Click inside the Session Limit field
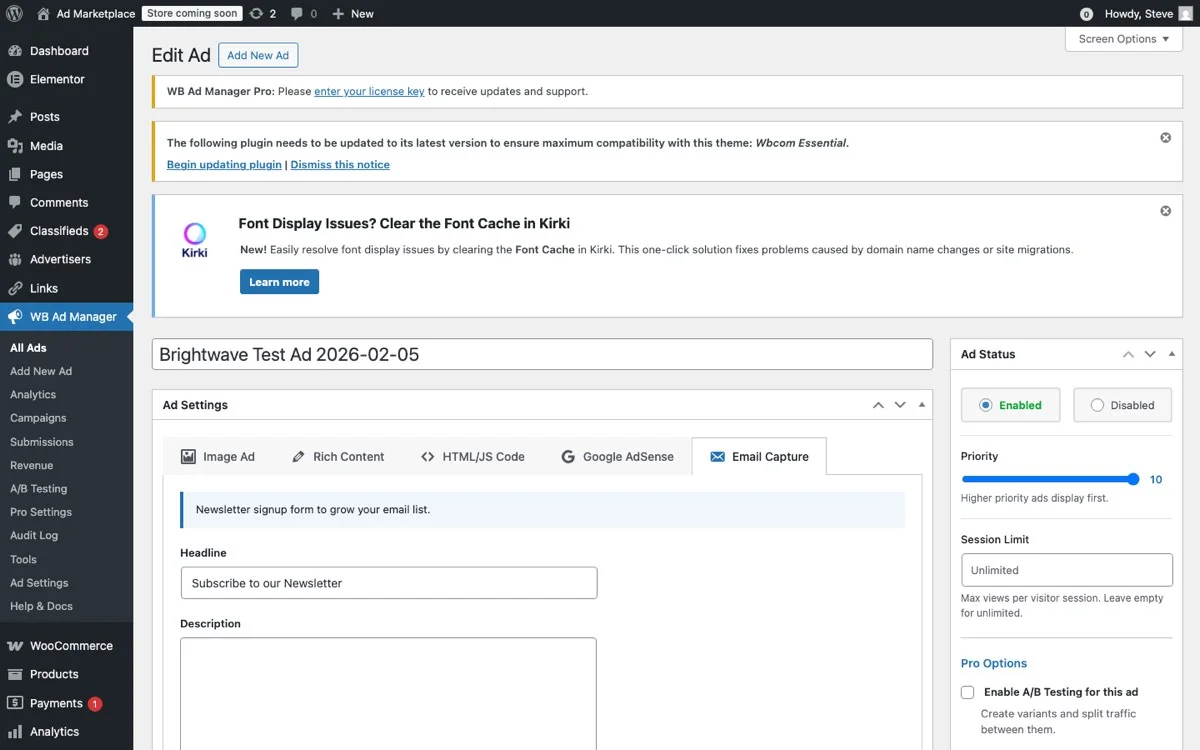1200x750 pixels. pos(1066,569)
